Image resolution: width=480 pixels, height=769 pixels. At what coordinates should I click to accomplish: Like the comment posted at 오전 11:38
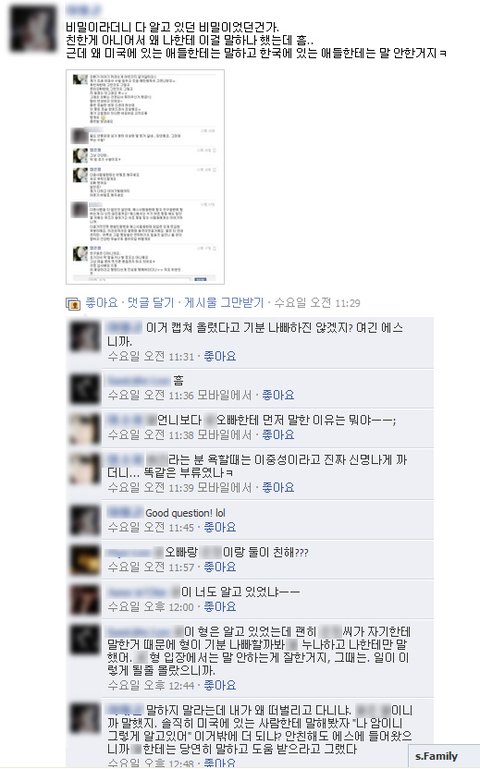(x=278, y=435)
